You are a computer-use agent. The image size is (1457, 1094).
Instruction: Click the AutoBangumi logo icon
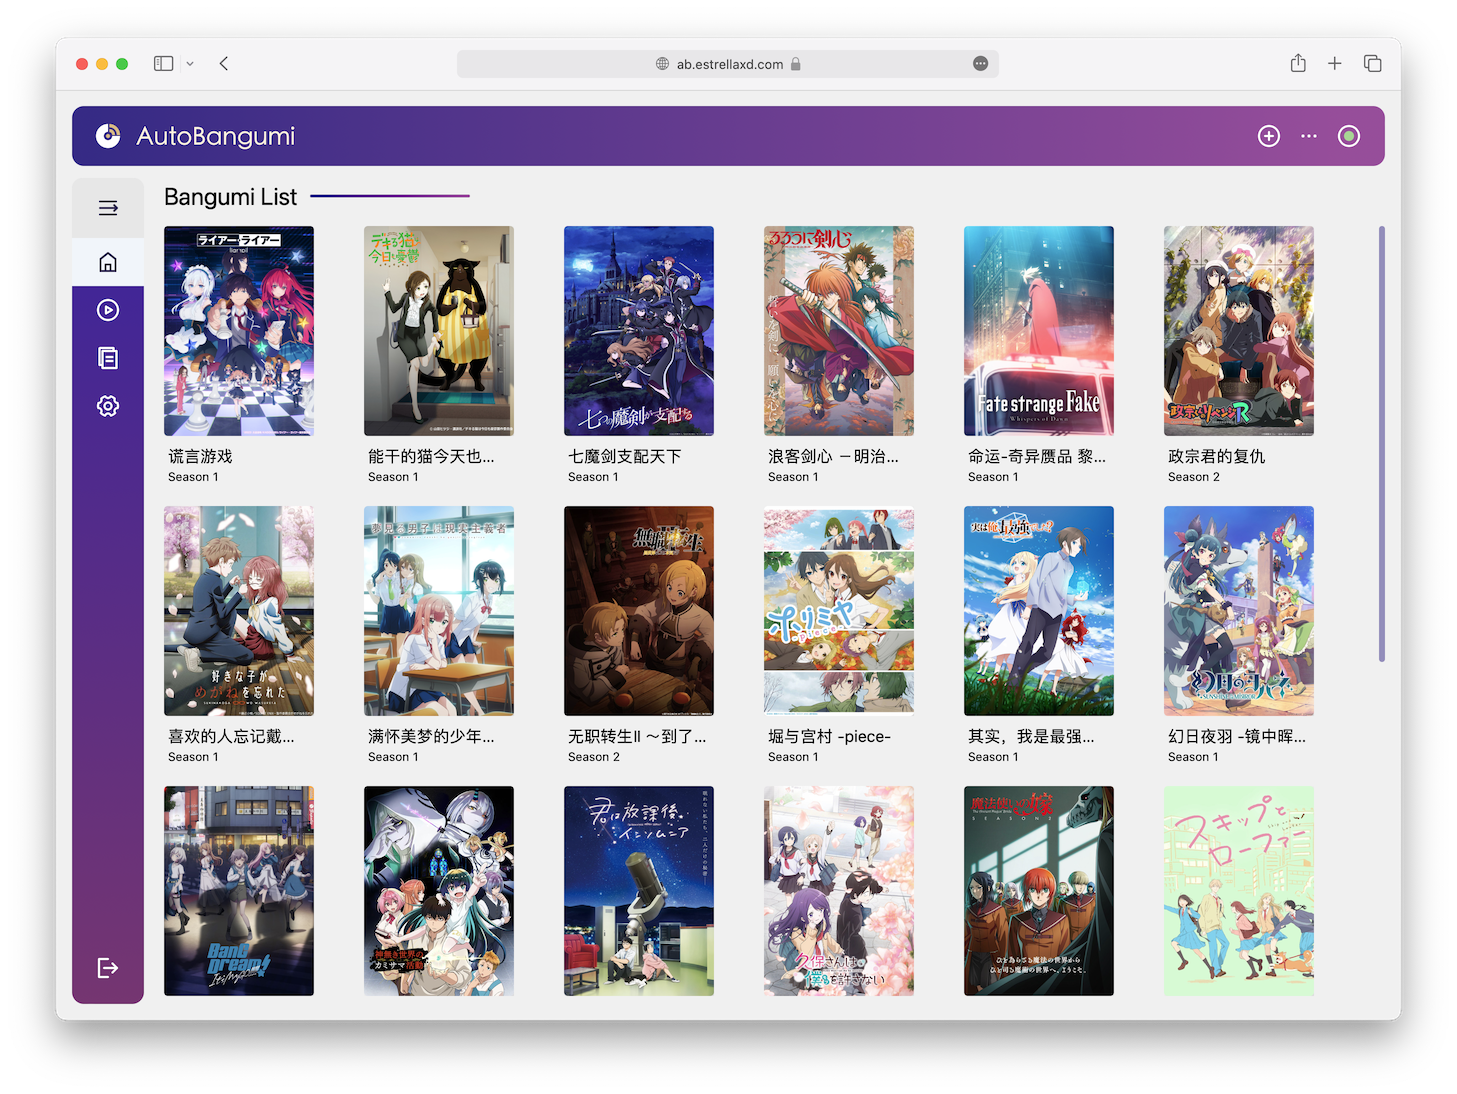click(x=108, y=136)
